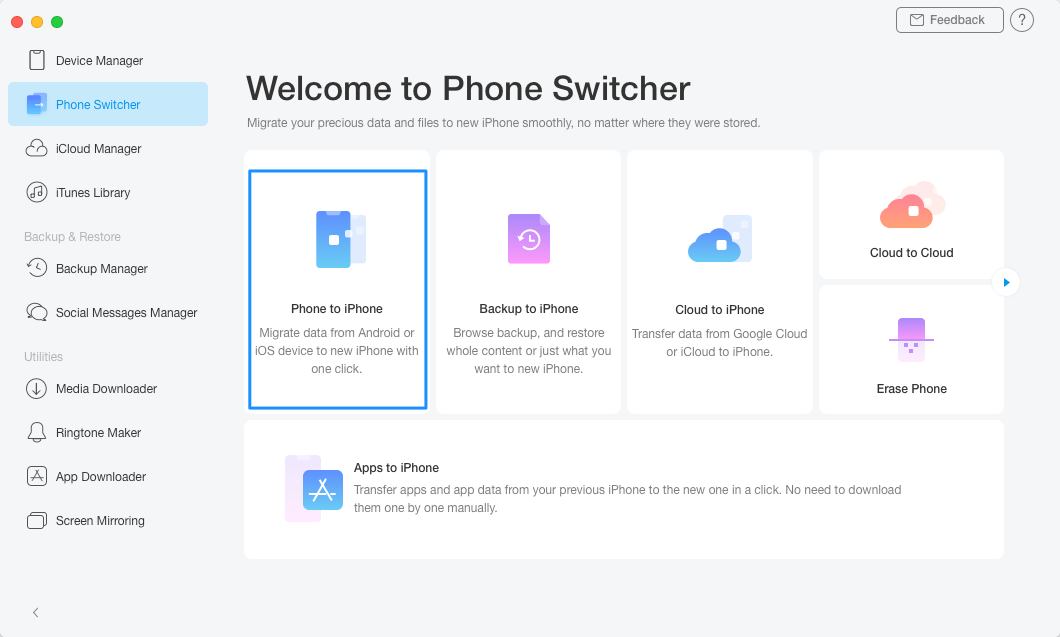
Task: Select the Phone Switcher sidebar icon
Action: (37, 104)
